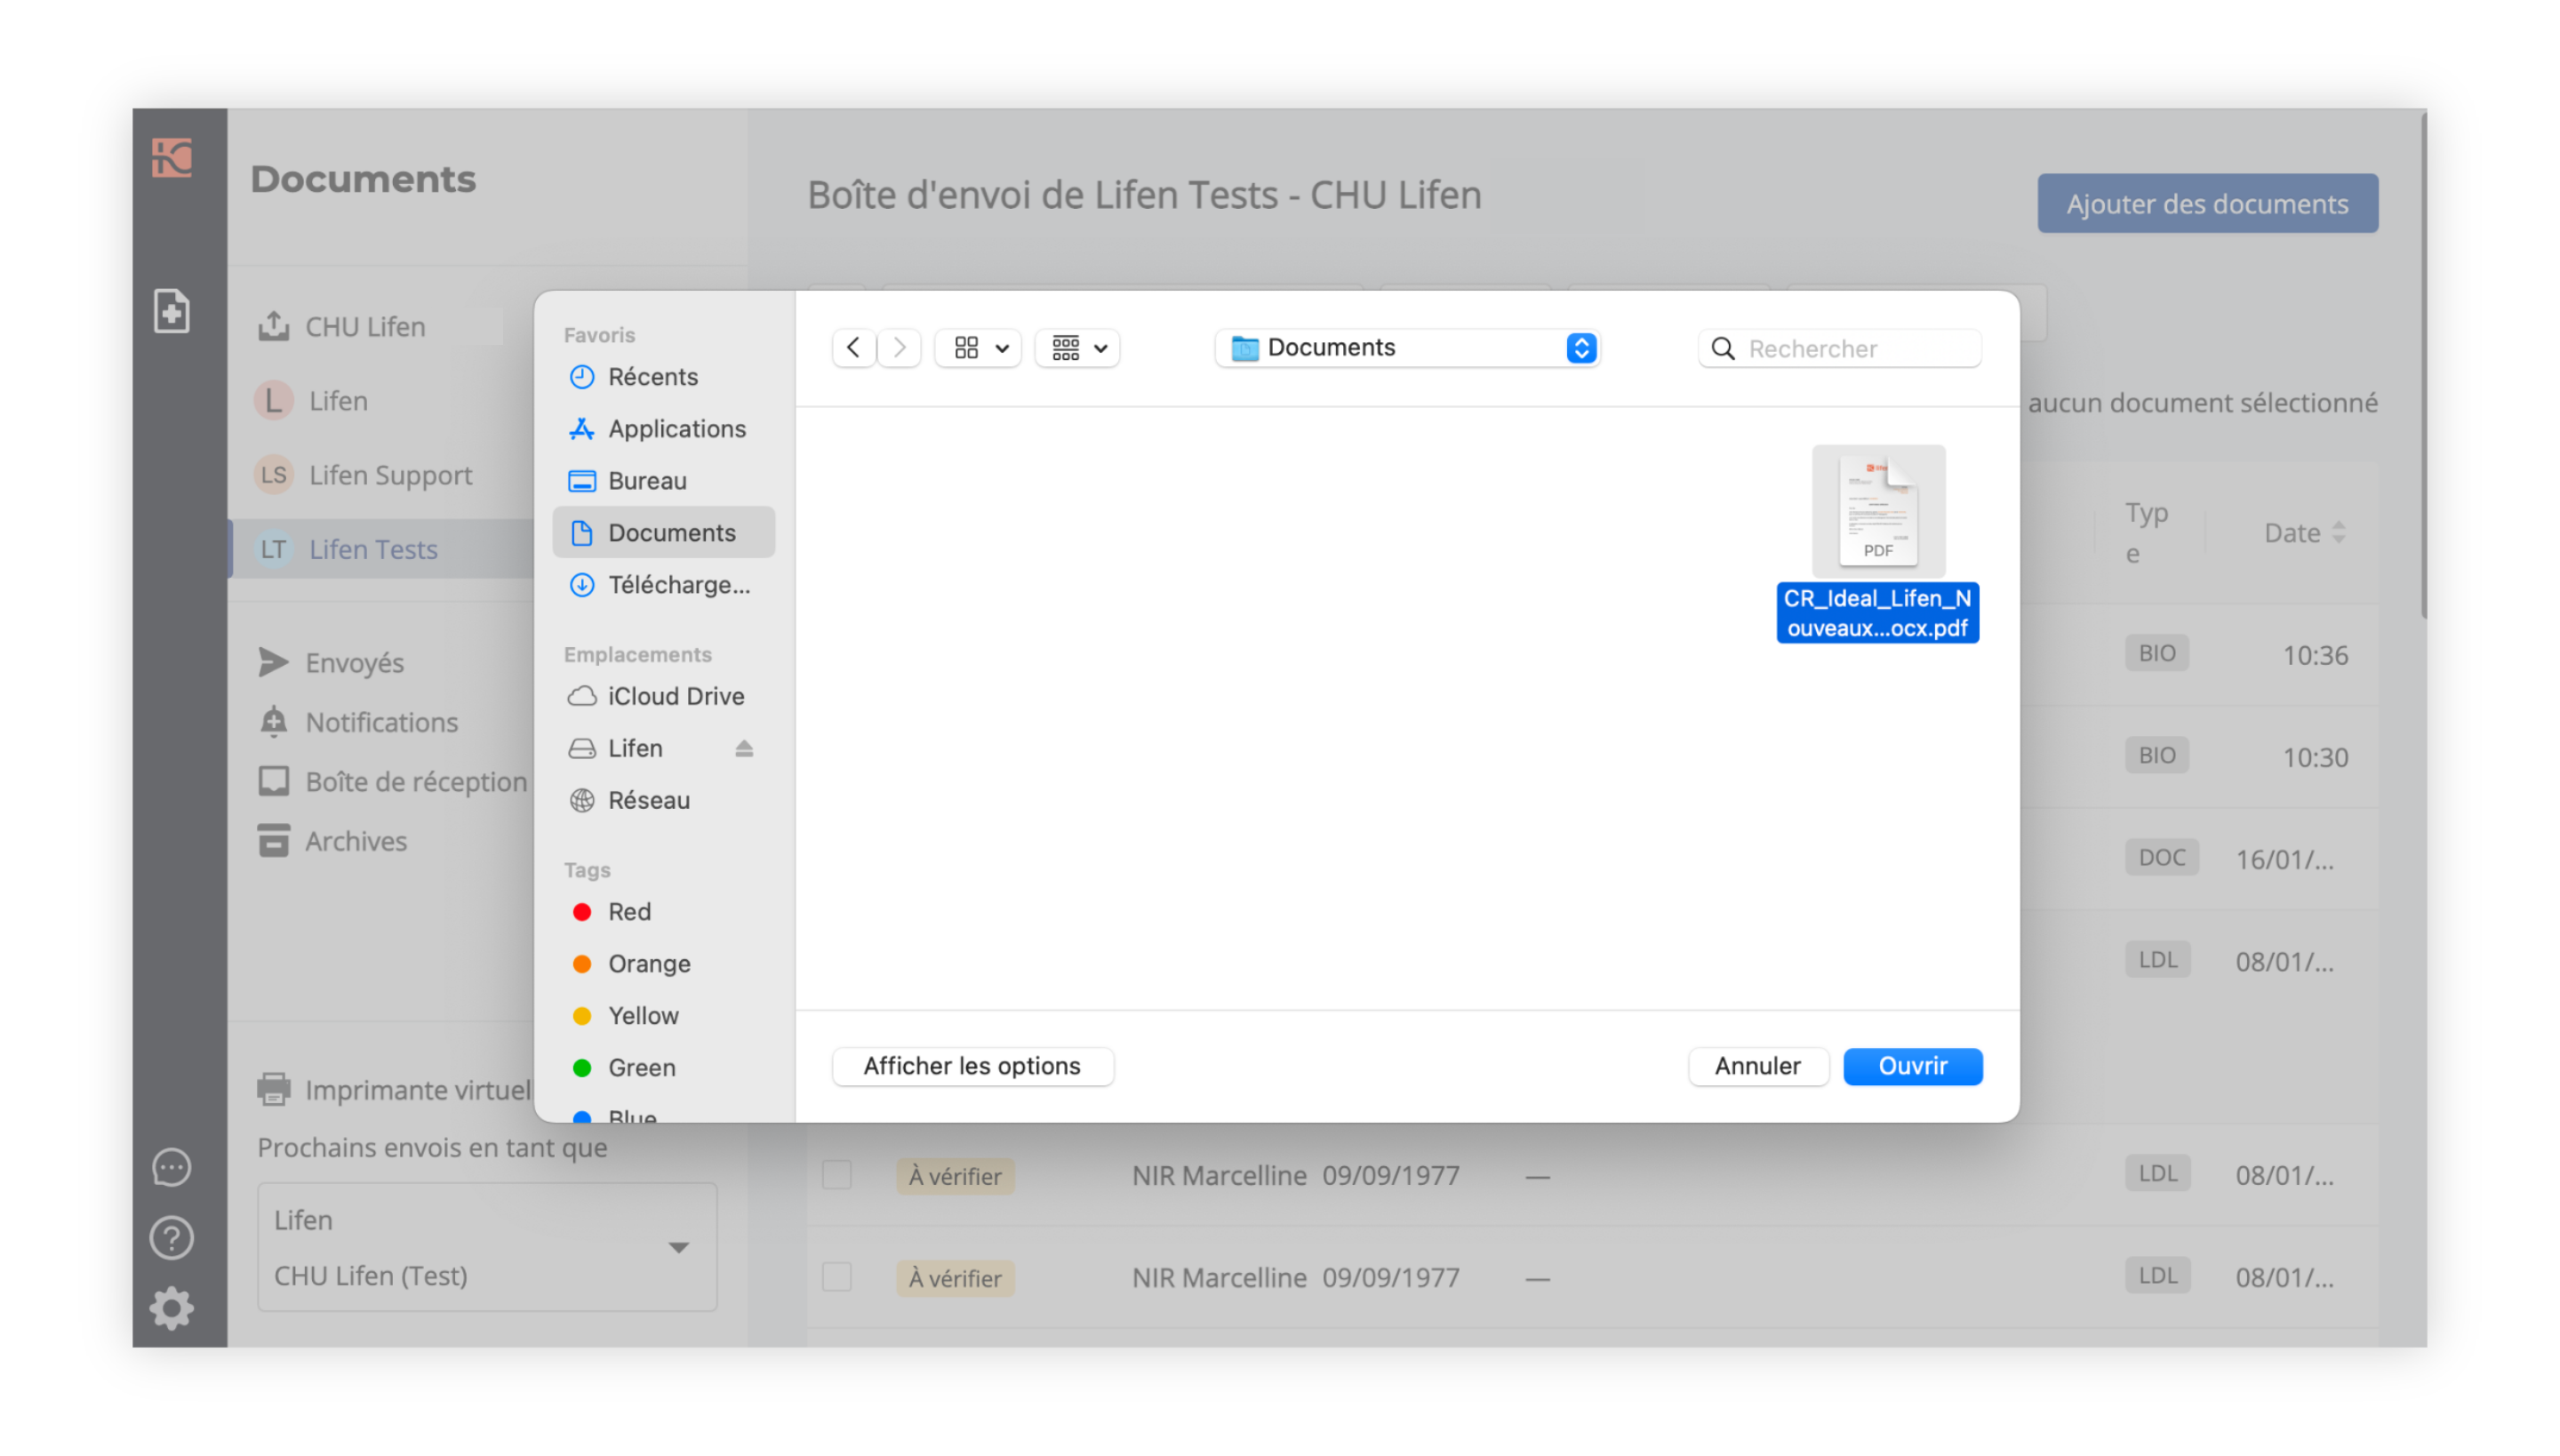Click the L avatar of Lifen
Image resolution: width=2560 pixels, height=1456 pixels.
(273, 400)
